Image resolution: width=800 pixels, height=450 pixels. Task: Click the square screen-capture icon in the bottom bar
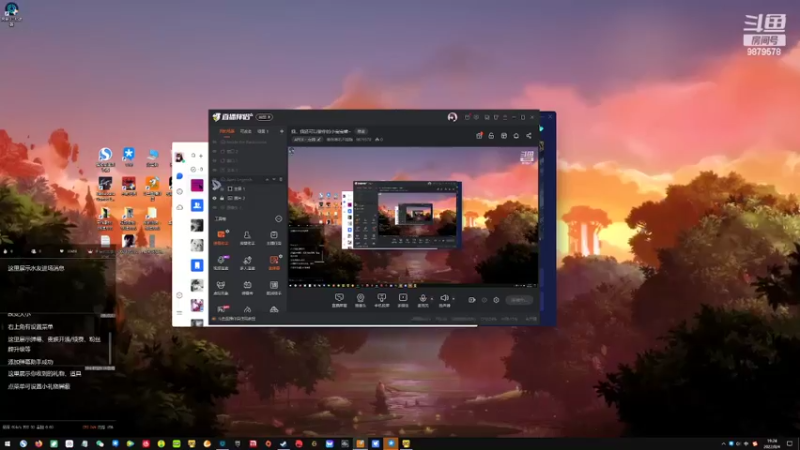pyautogui.click(x=403, y=298)
